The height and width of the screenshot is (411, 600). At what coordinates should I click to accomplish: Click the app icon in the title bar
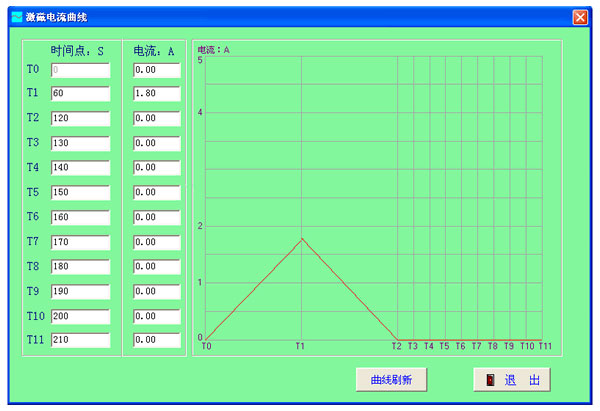(16, 17)
